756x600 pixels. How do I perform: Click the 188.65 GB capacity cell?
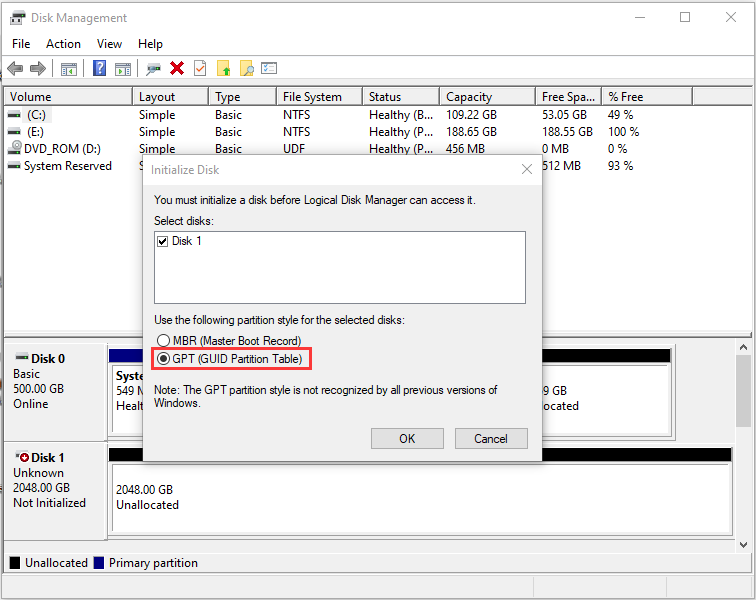coord(471,132)
